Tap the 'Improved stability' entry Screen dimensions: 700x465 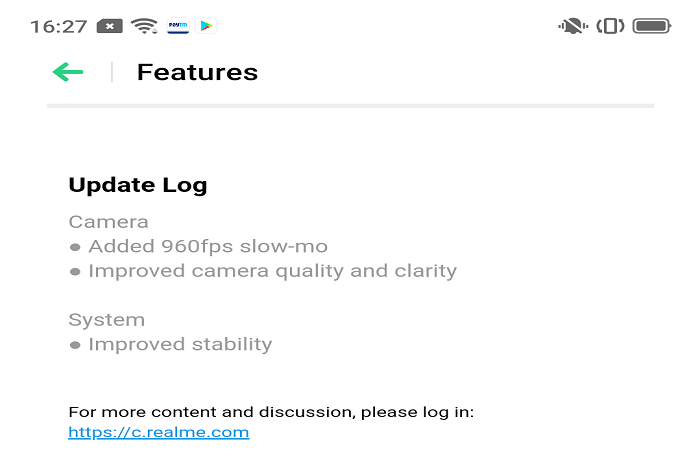coord(180,345)
